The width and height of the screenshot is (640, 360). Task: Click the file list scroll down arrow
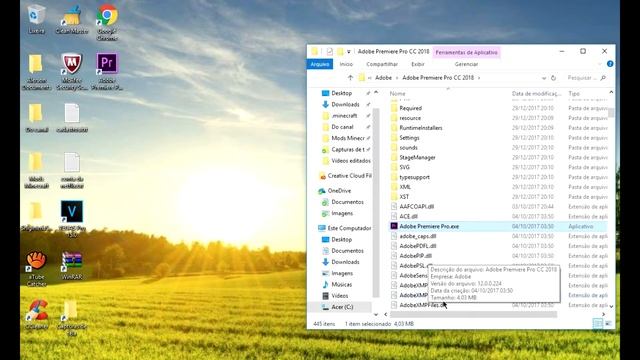(x=611, y=306)
